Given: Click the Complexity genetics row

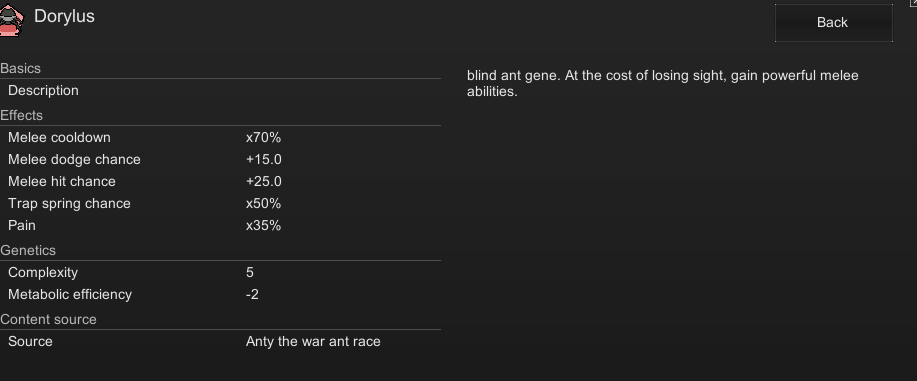Looking at the screenshot, I should [x=220, y=273].
